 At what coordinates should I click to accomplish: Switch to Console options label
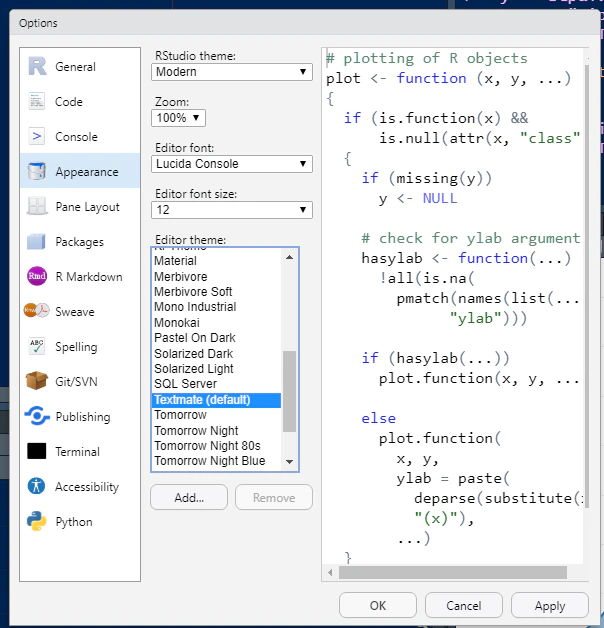coord(77,137)
